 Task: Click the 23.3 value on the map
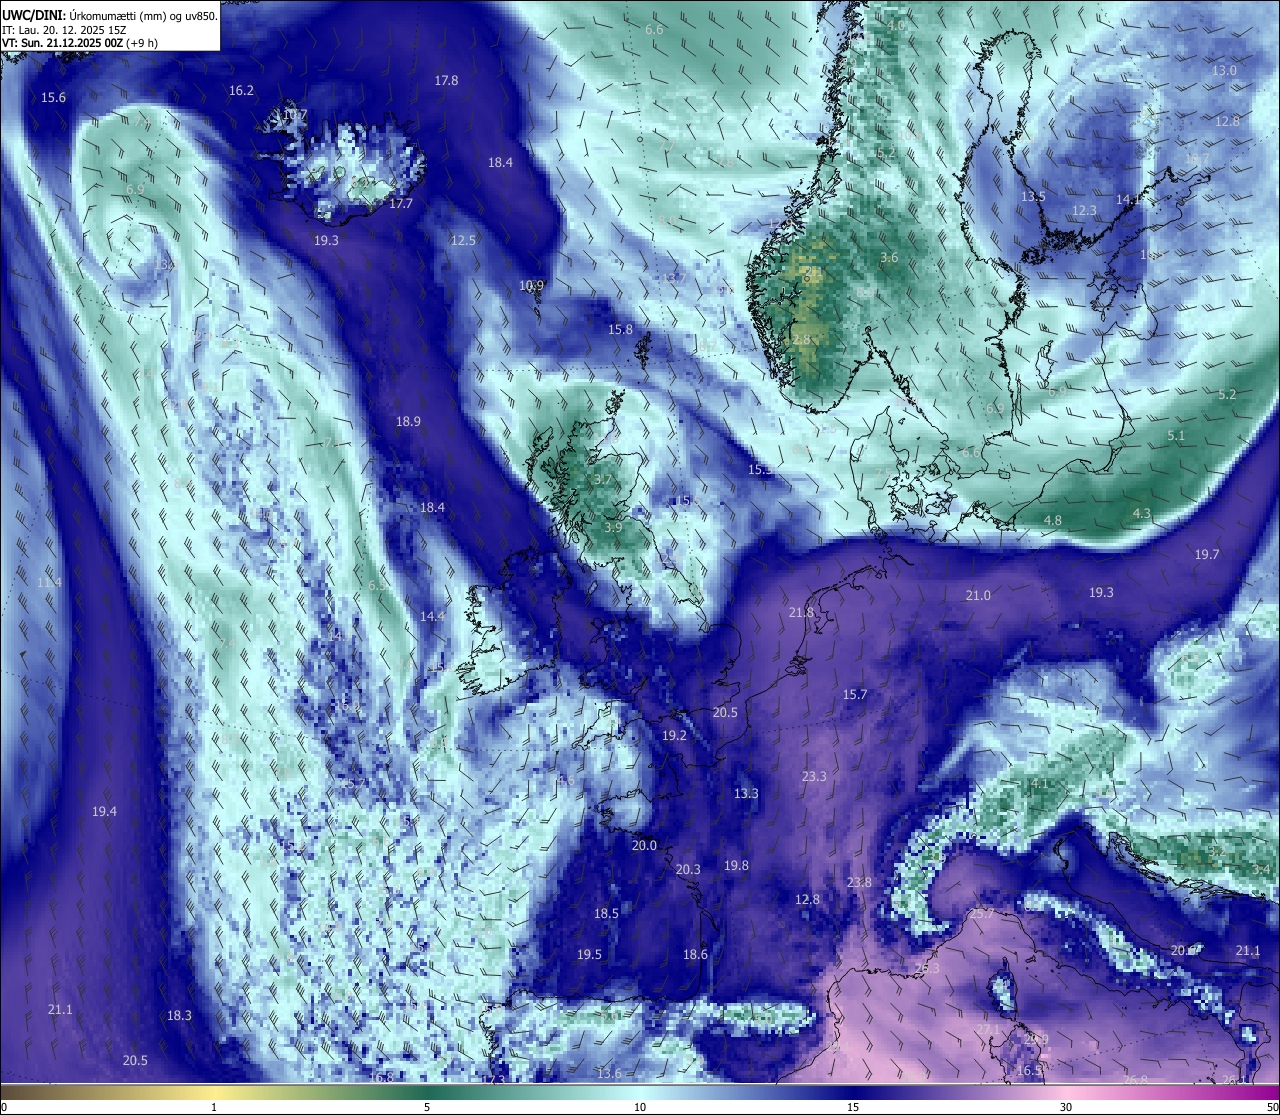click(x=814, y=777)
